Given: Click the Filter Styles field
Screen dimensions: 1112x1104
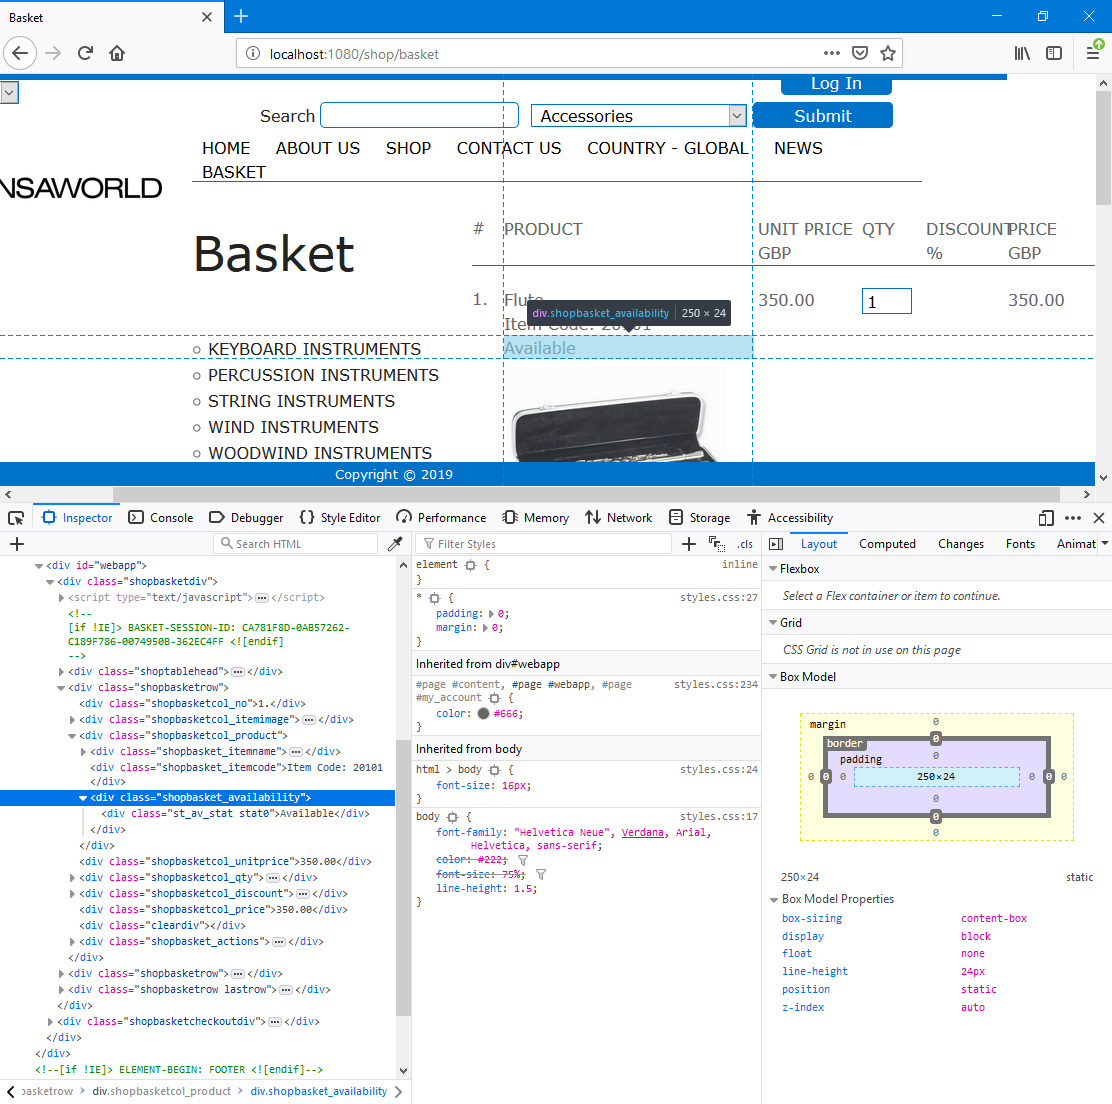Looking at the screenshot, I should click(x=544, y=544).
